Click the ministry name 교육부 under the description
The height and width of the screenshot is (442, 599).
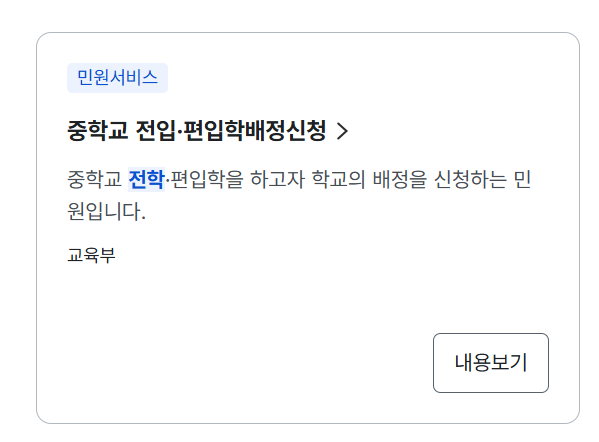tap(91, 255)
